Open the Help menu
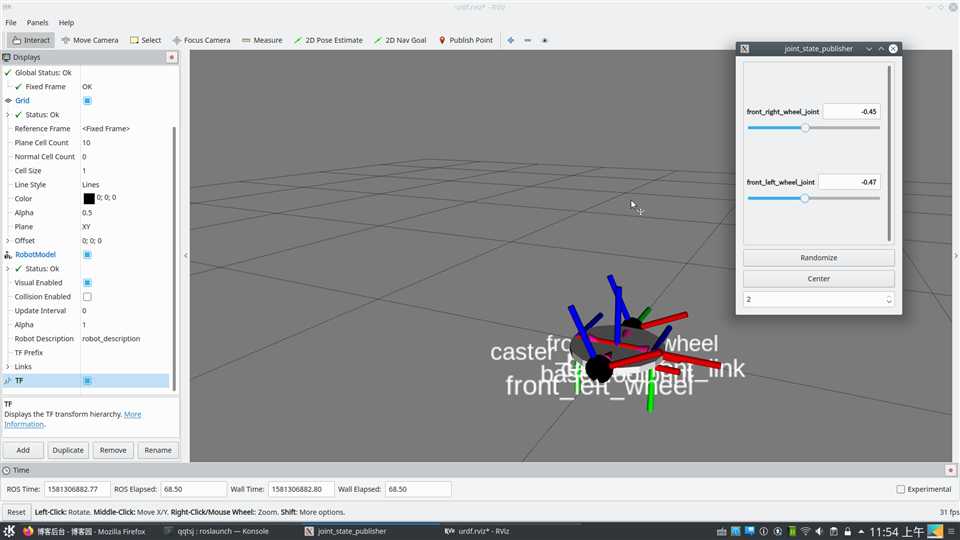This screenshot has width=960, height=540. 66,23
